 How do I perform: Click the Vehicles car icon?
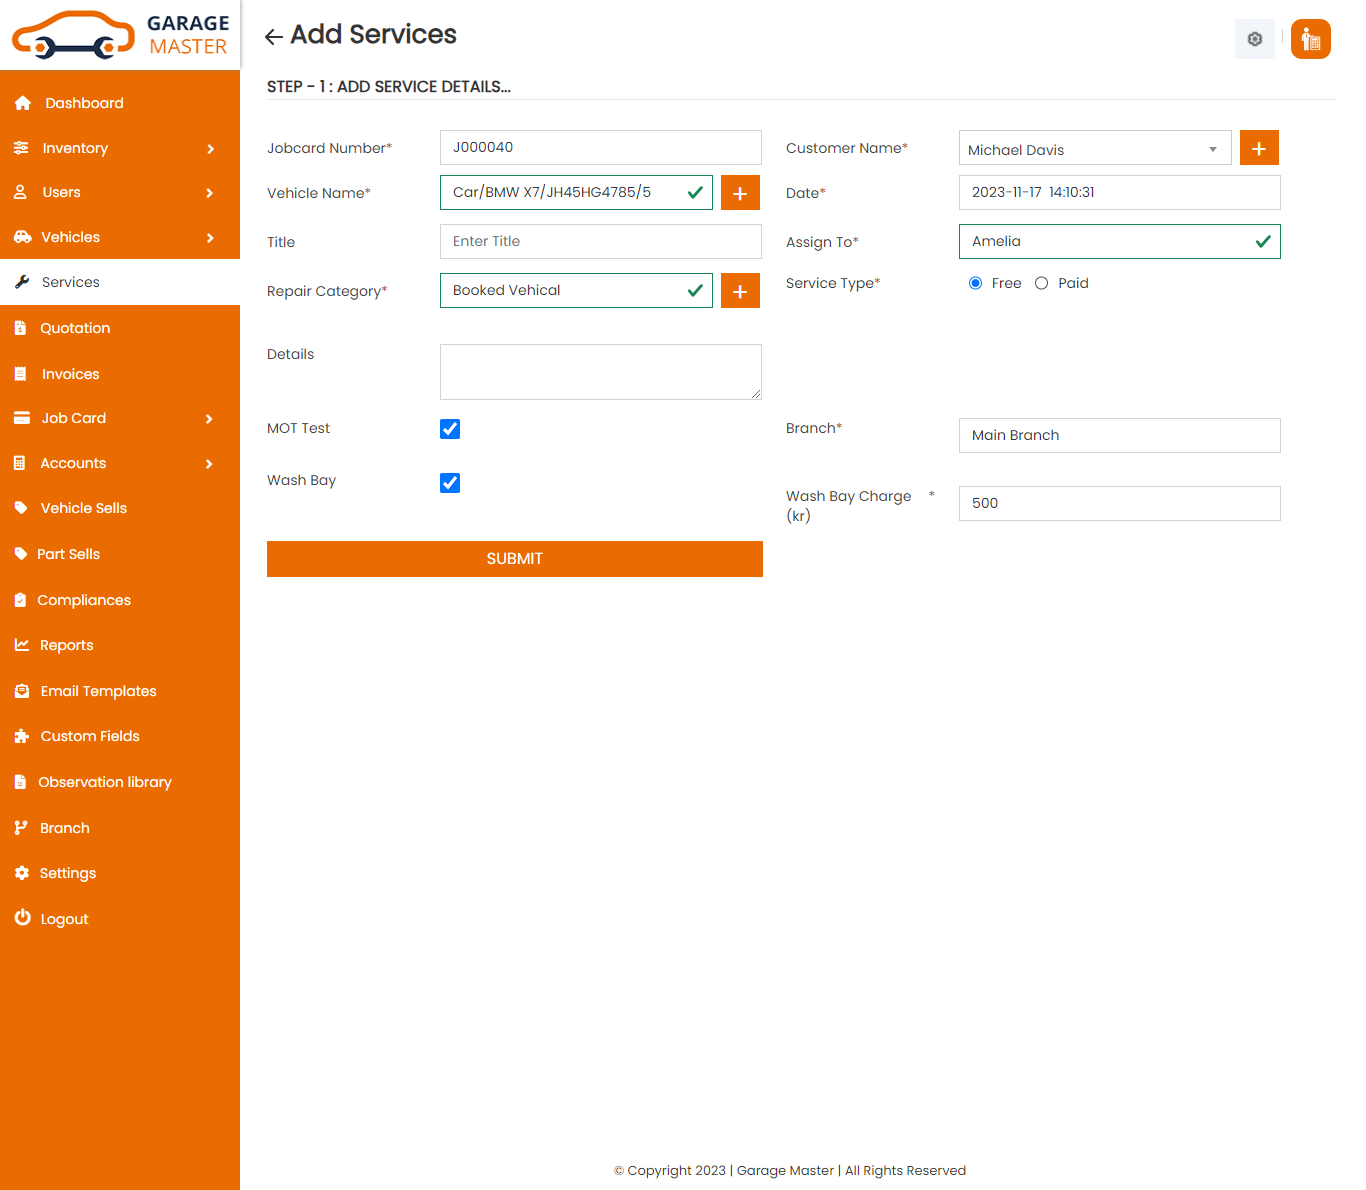click(x=22, y=237)
